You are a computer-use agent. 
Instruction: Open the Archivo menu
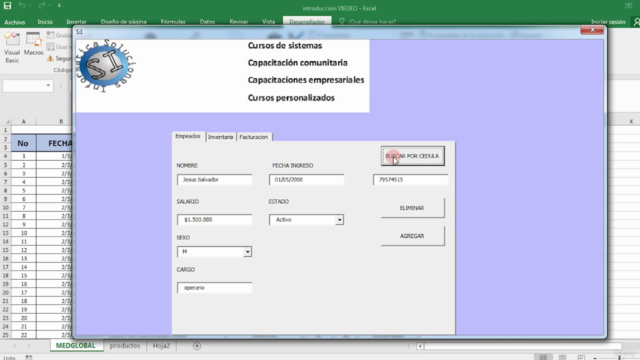pyautogui.click(x=15, y=22)
